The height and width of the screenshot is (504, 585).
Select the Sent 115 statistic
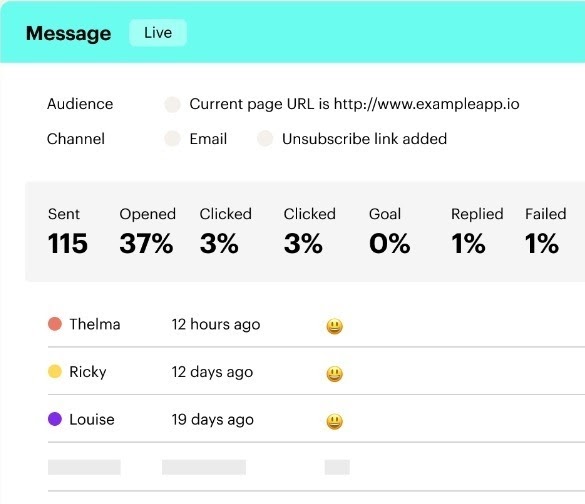(x=68, y=231)
